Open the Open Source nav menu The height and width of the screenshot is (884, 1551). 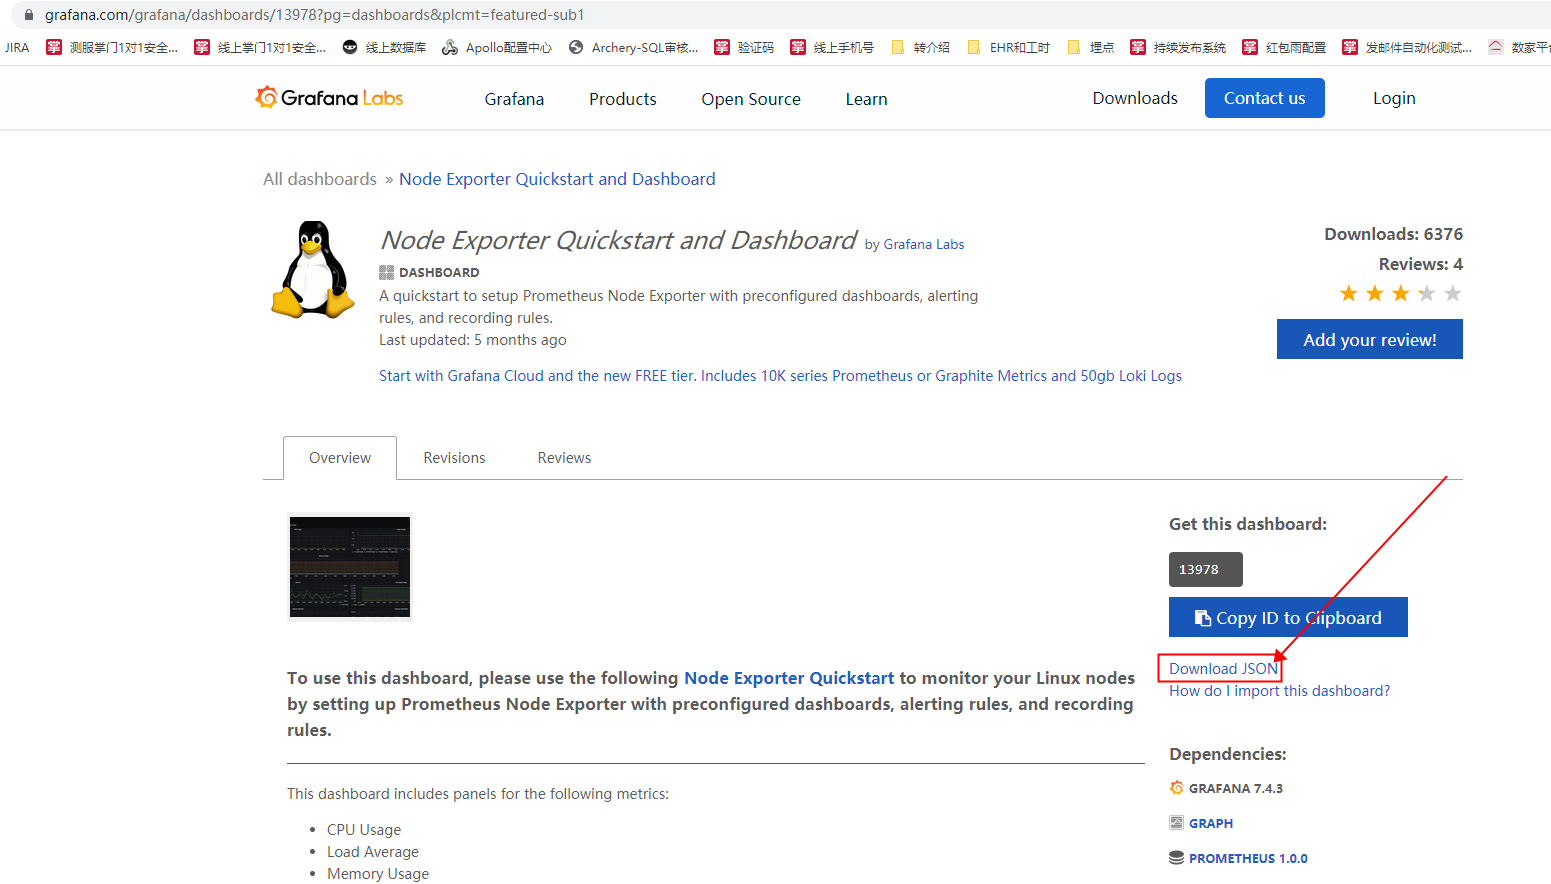click(x=751, y=99)
